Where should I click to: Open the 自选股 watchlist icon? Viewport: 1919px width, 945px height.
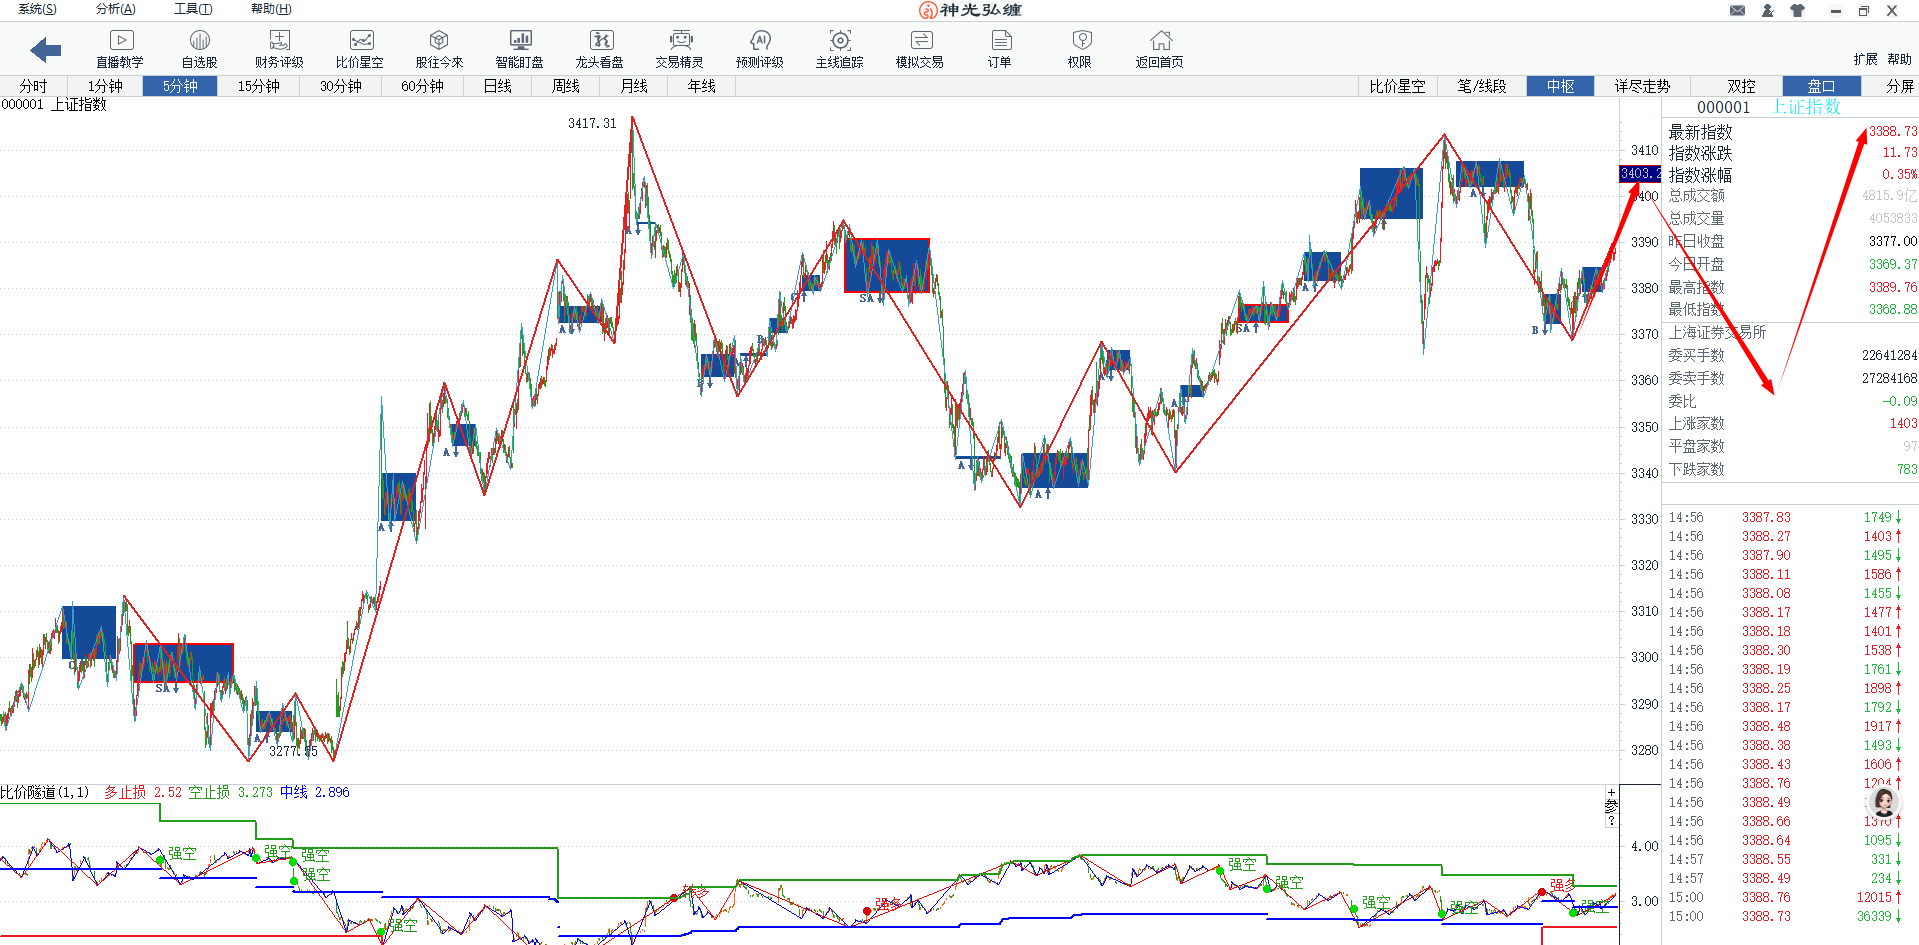(199, 41)
